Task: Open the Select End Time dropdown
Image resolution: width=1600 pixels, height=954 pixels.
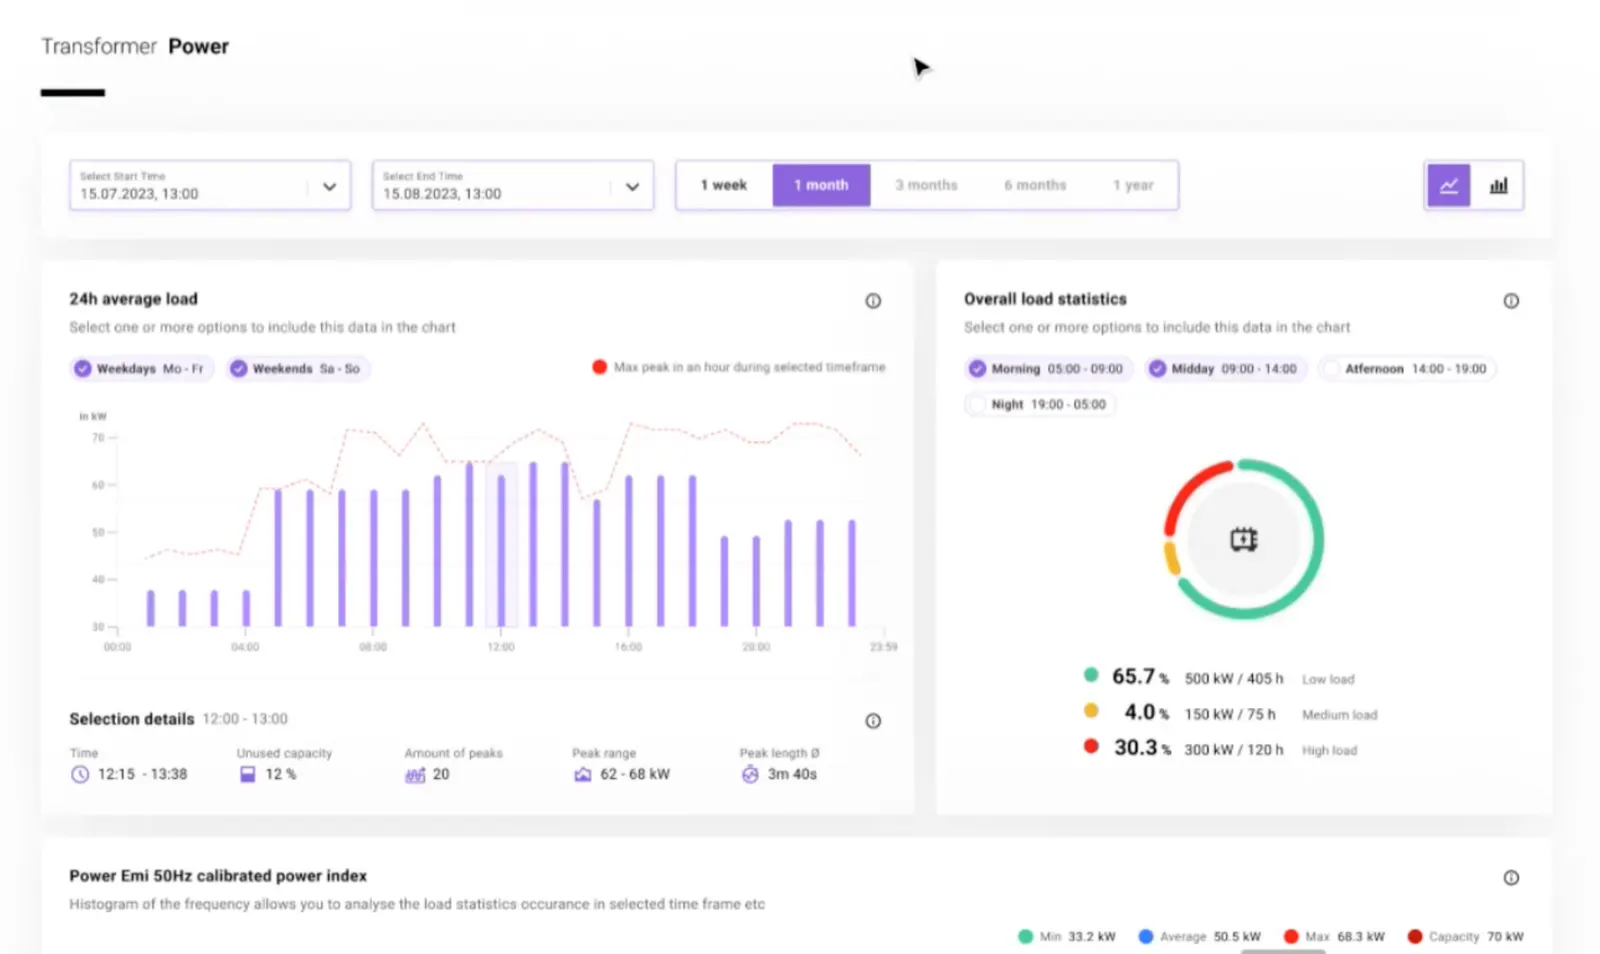Action: [x=513, y=185]
